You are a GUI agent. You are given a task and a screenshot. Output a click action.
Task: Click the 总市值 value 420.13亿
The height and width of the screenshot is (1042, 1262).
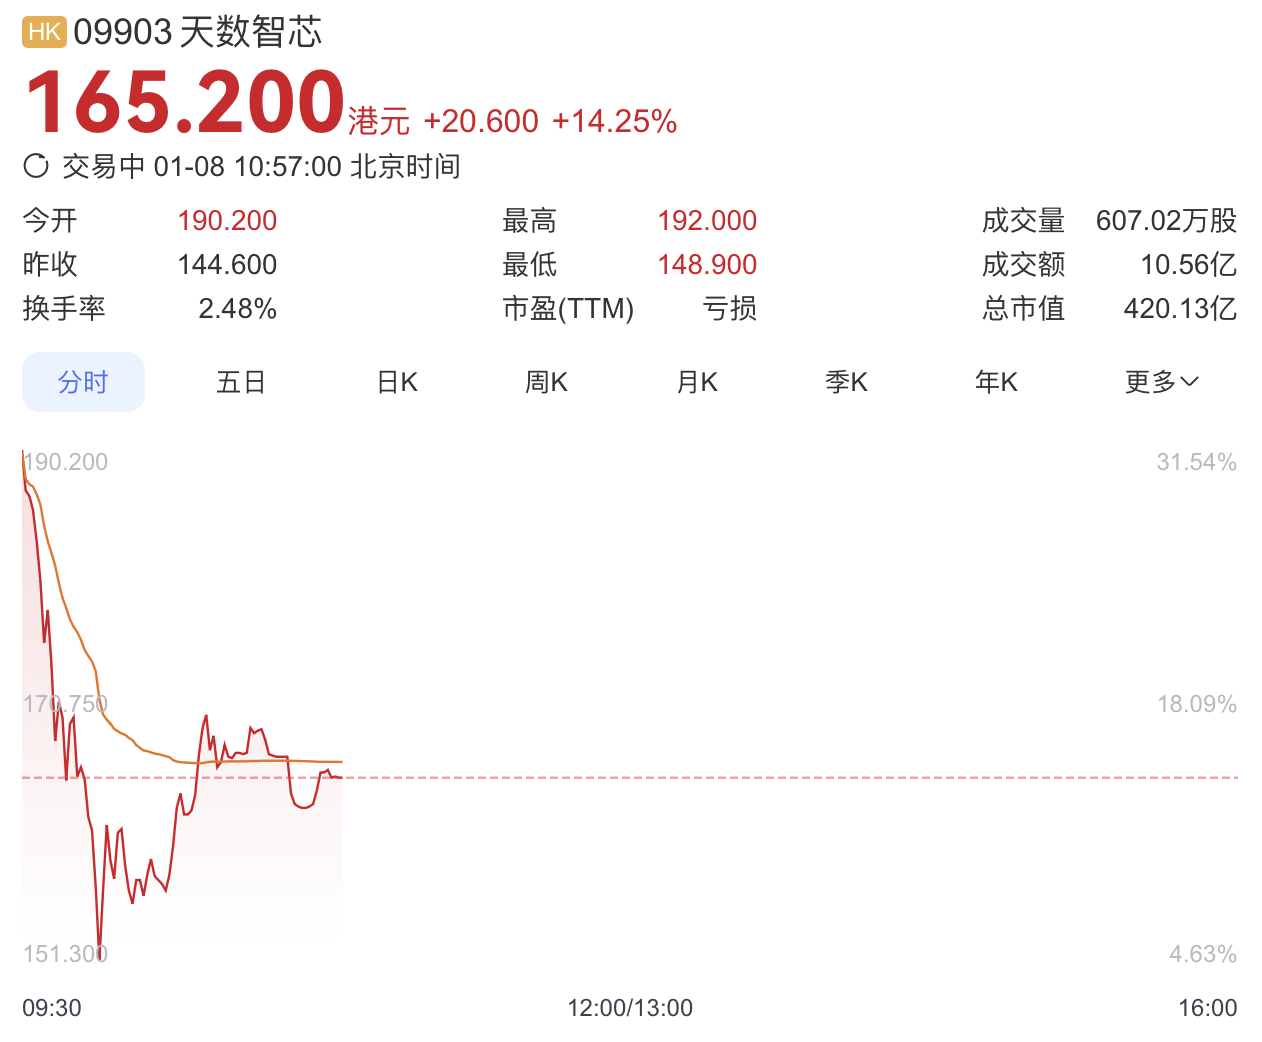[x=1180, y=308]
